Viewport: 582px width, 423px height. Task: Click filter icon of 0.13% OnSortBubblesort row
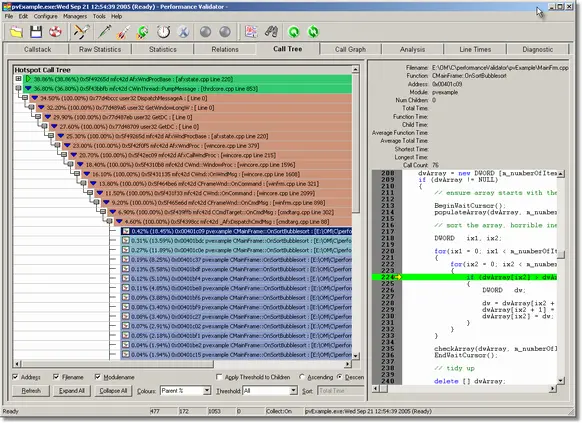(126, 269)
